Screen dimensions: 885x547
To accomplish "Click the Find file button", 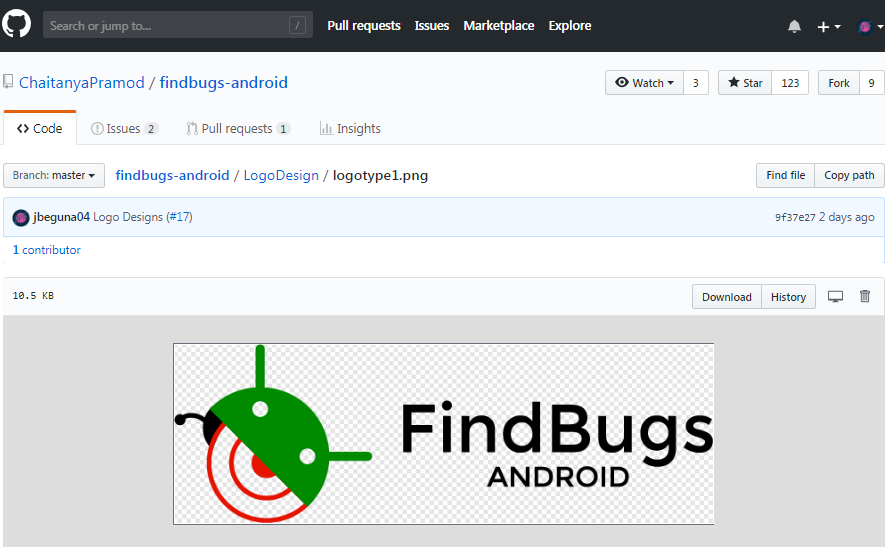I will click(x=786, y=175).
